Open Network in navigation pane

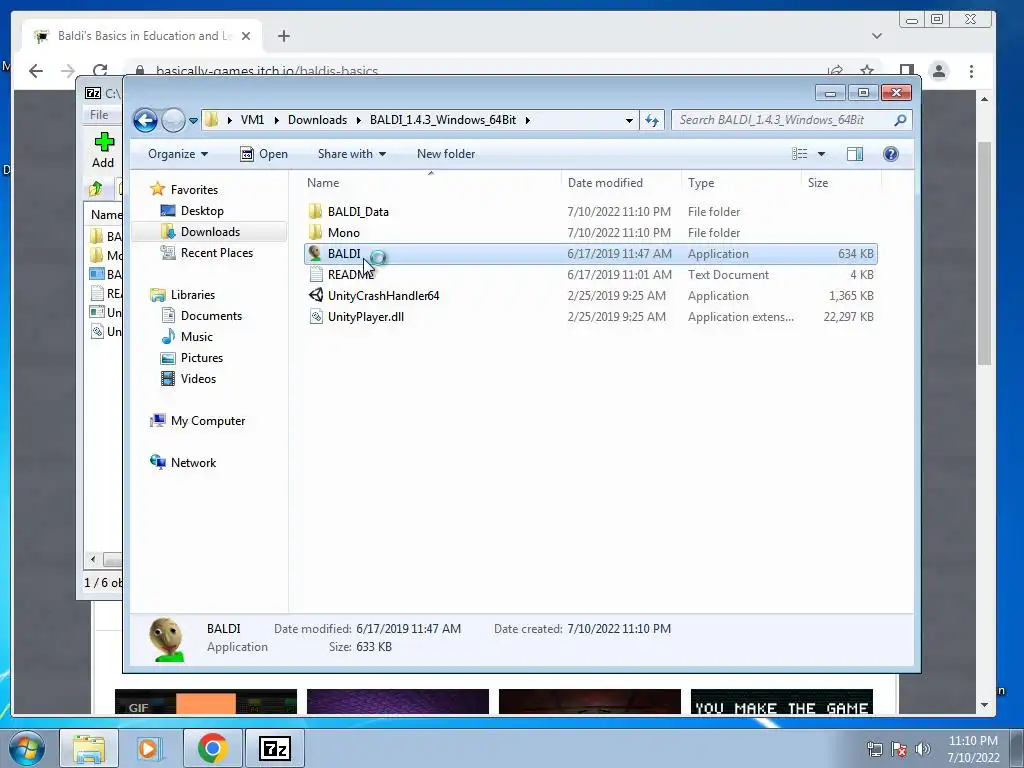(x=193, y=462)
